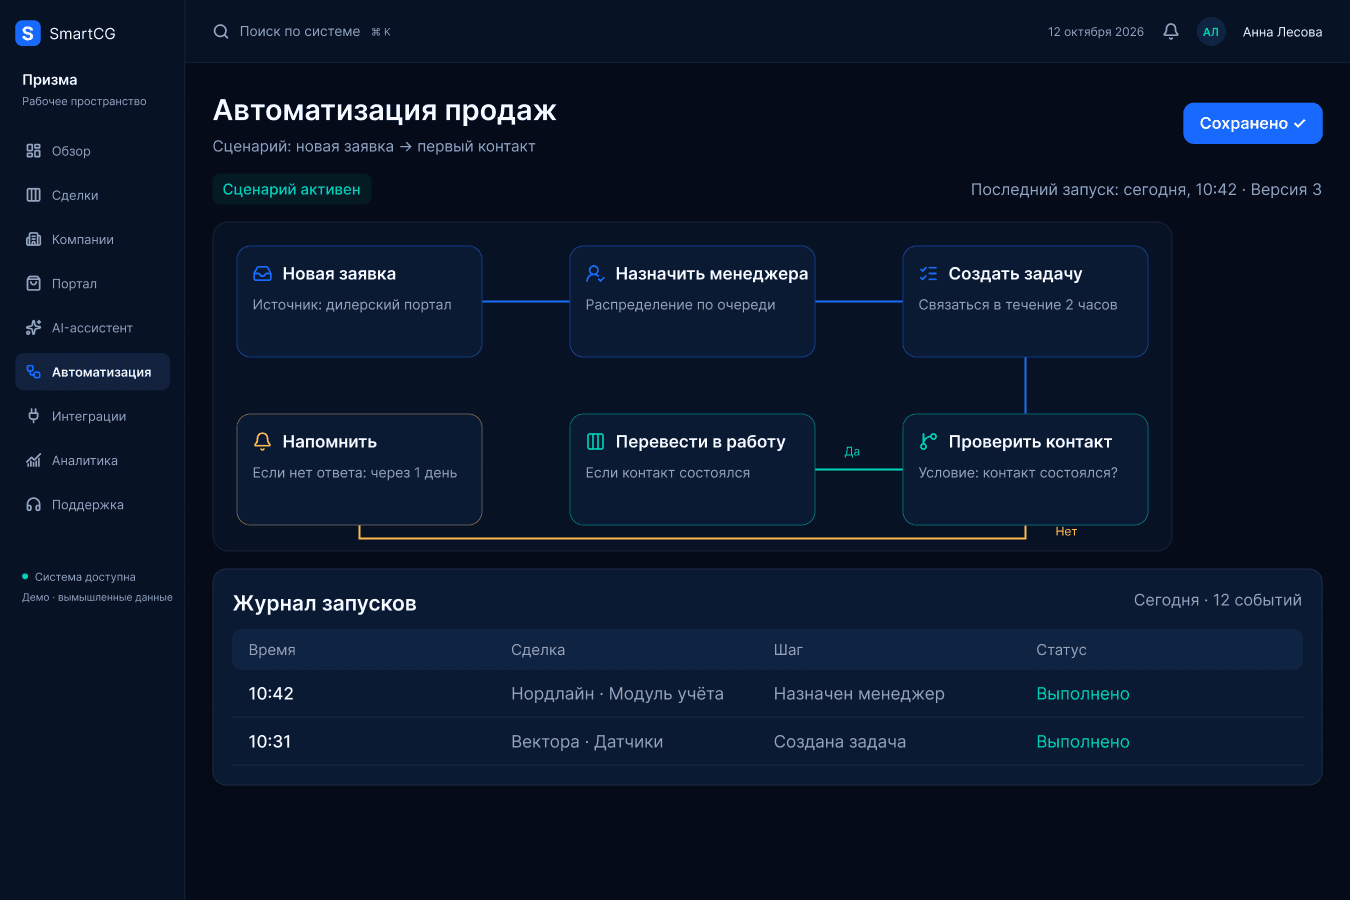Click the Автоматизация workflow icon in sidebar
Screen dimensions: 1350x900
click(34, 372)
